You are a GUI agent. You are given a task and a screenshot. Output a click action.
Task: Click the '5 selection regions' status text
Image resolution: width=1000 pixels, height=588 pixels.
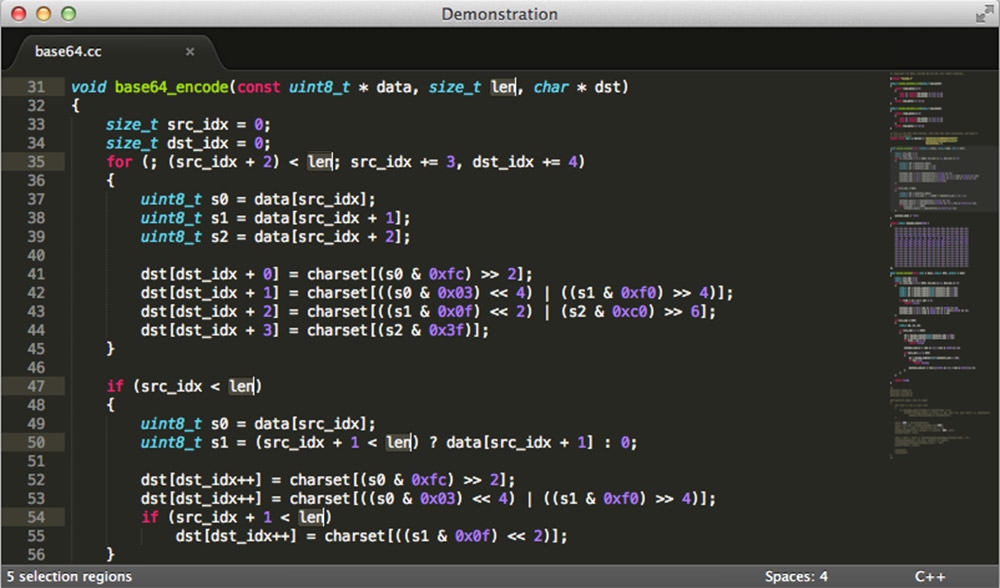click(x=69, y=577)
